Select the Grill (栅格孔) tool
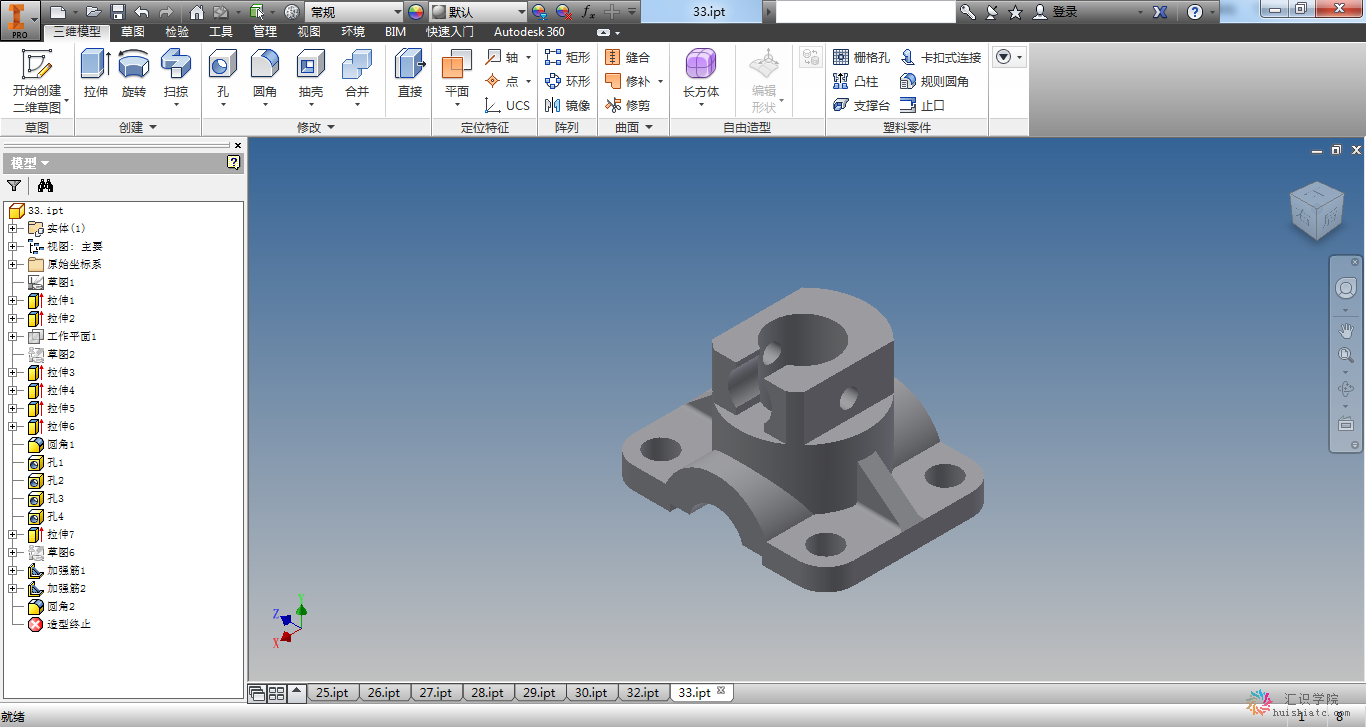 [861, 57]
